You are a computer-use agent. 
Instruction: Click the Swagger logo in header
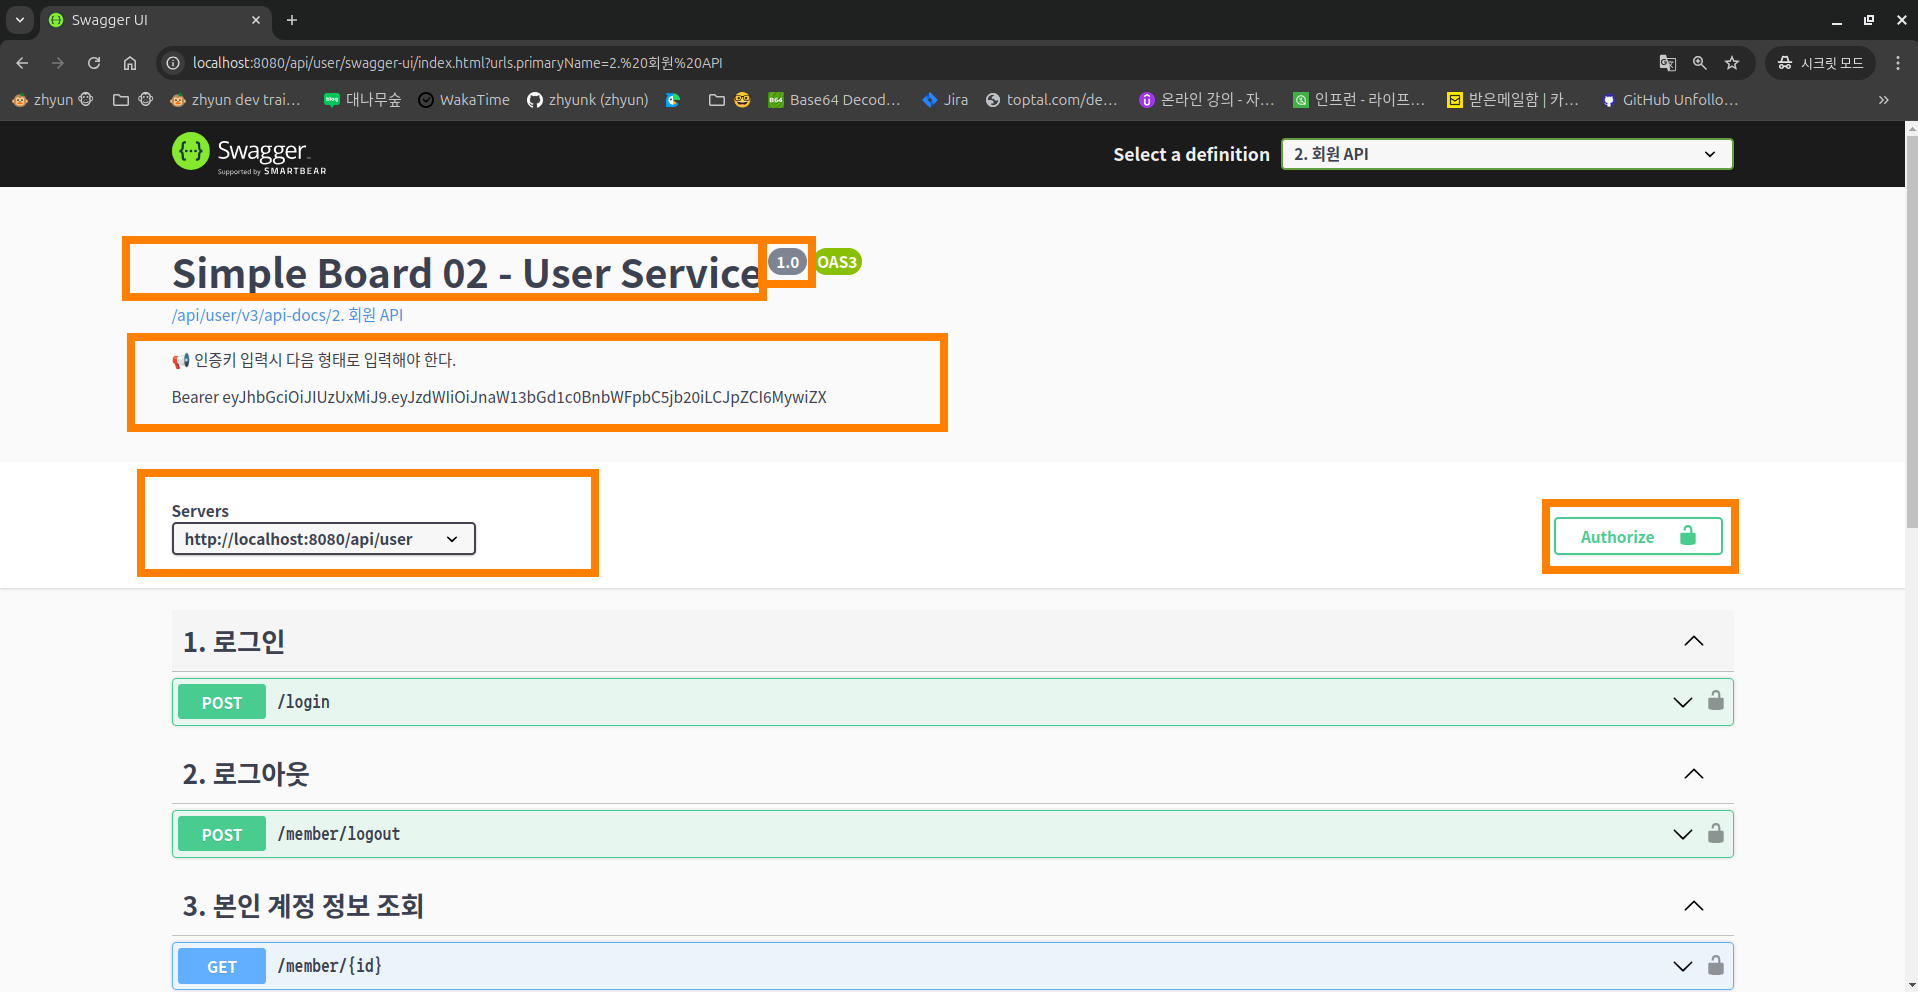[x=249, y=154]
